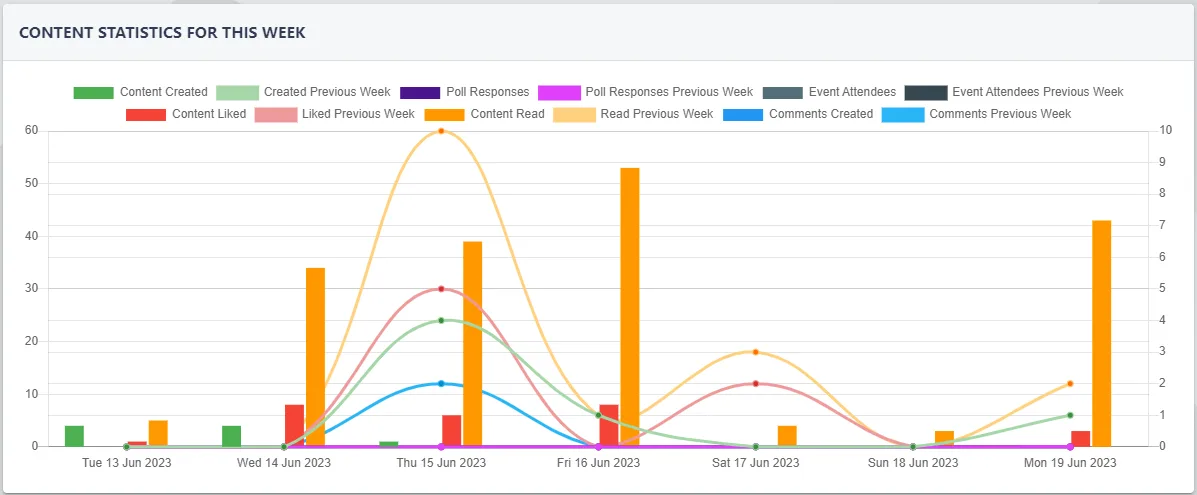Click the Sat 17 Jun 2023 axis label

pos(756,463)
